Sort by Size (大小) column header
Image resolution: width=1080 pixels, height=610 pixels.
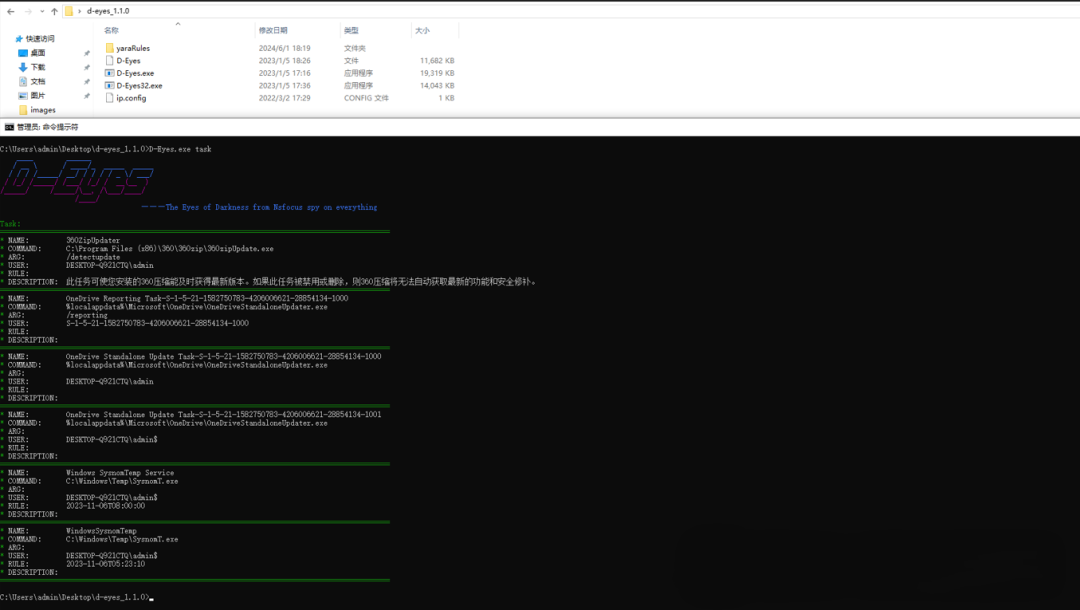[x=422, y=30]
